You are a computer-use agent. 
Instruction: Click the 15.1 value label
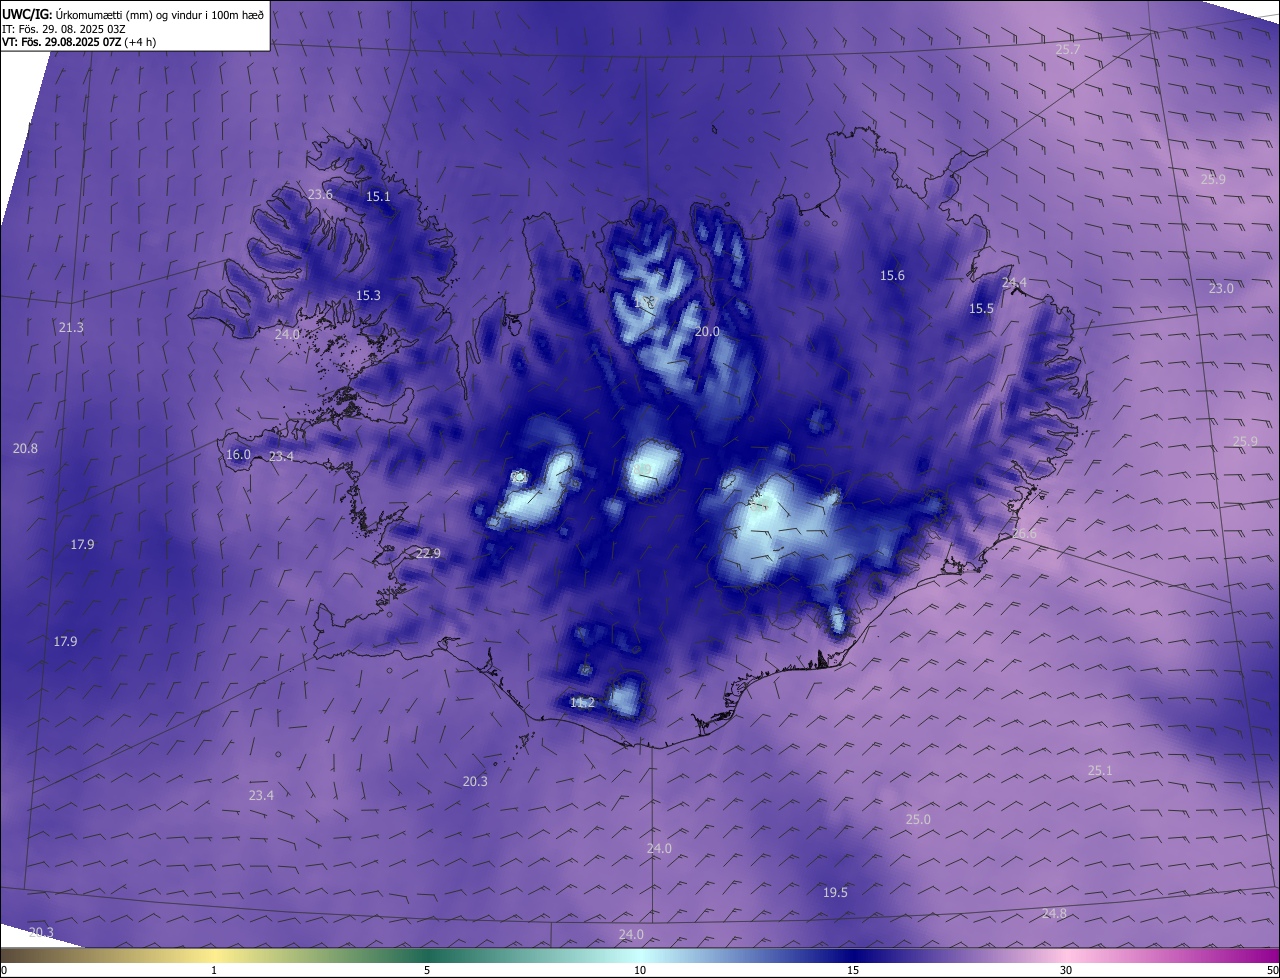point(378,197)
